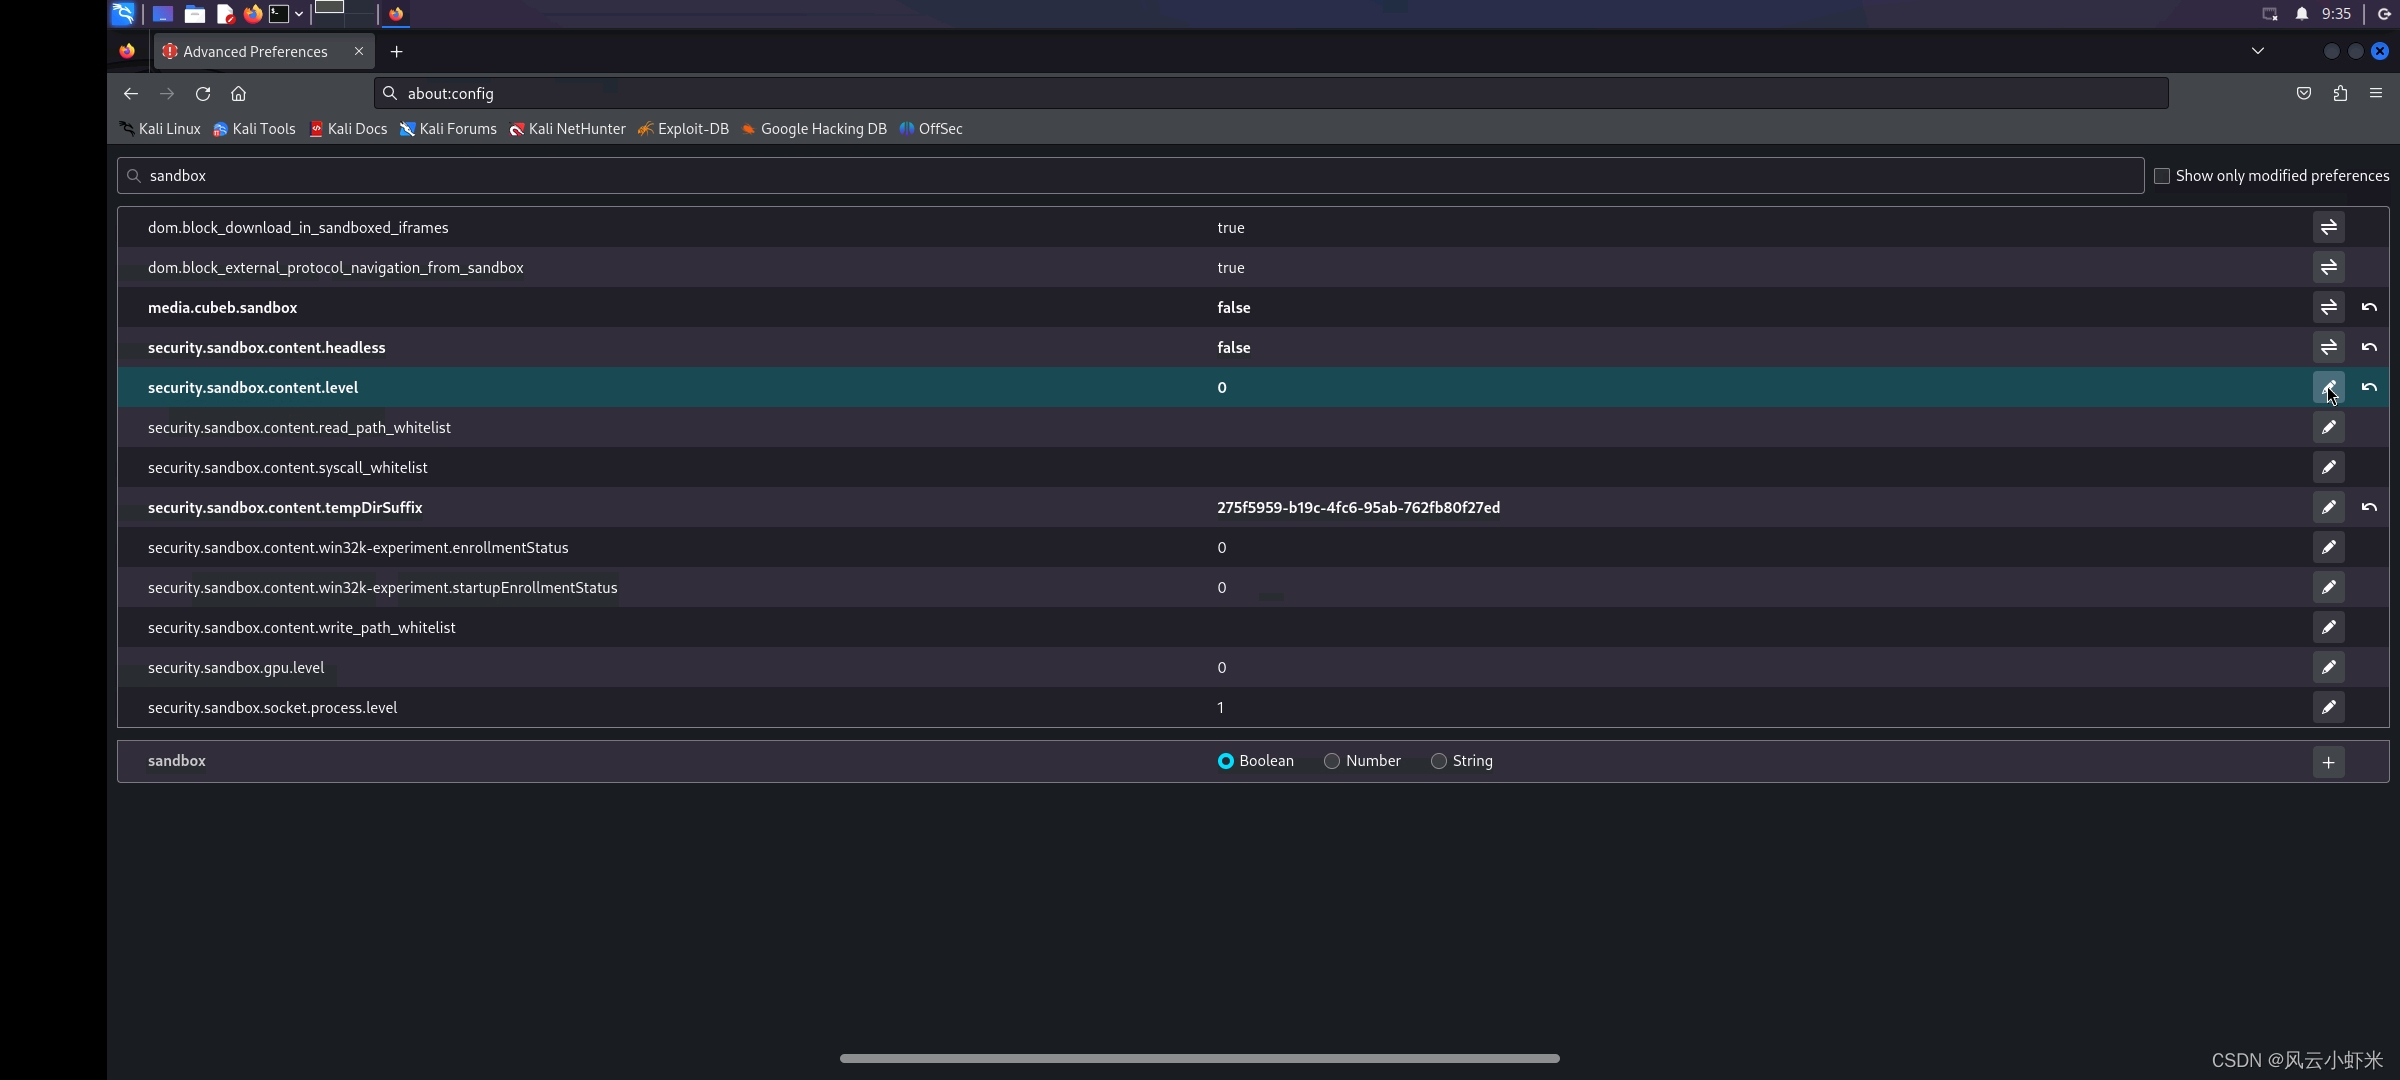This screenshot has height=1080, width=2400.
Task: Edit security.sandbox.socket.process.level value
Action: point(2328,707)
